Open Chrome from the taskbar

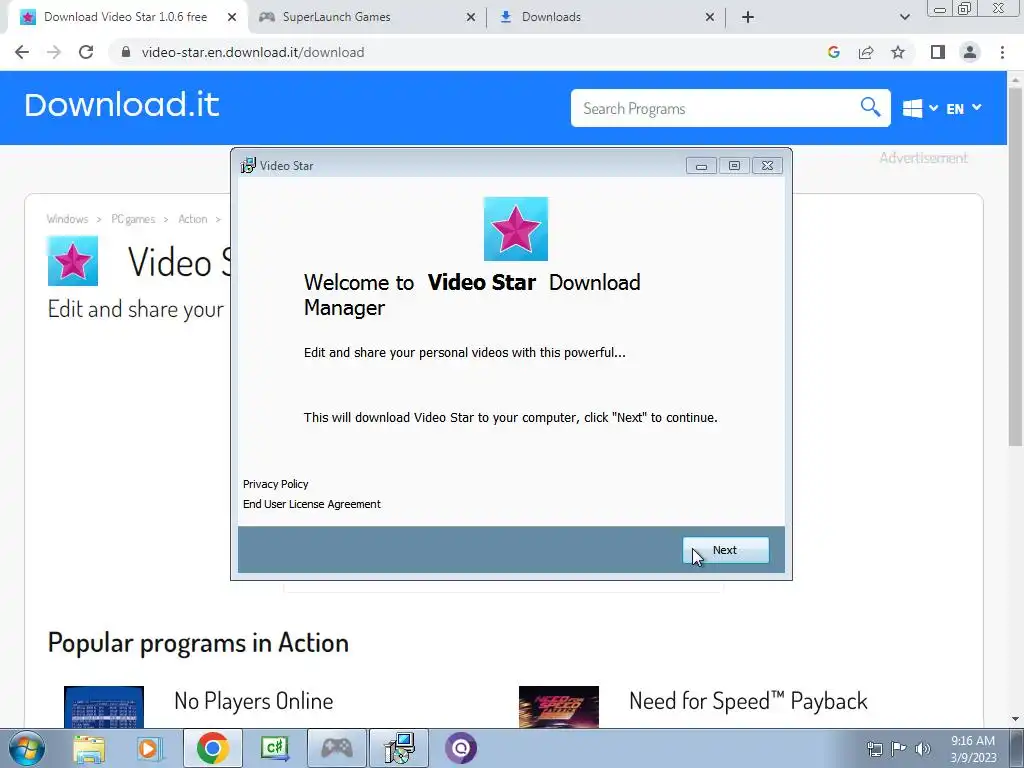(x=212, y=748)
